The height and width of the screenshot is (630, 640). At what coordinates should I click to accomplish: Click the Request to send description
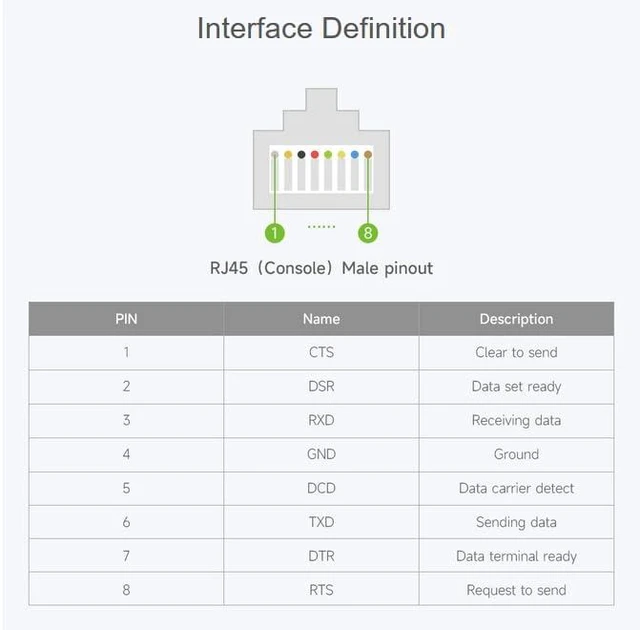click(x=516, y=590)
